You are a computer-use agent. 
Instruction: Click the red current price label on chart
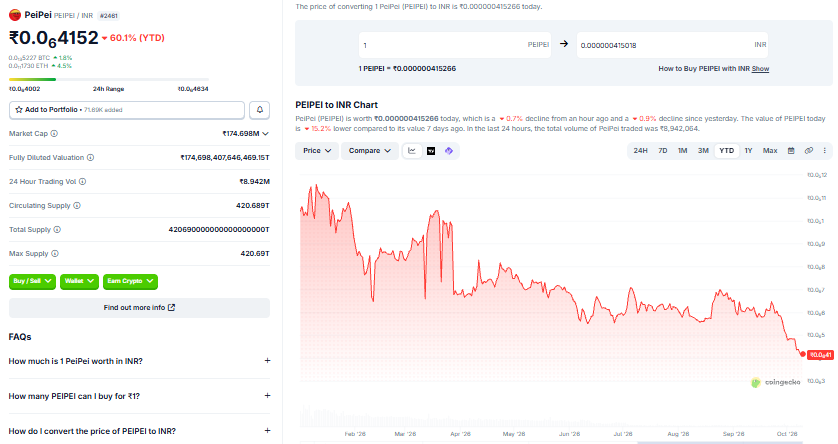(x=820, y=355)
